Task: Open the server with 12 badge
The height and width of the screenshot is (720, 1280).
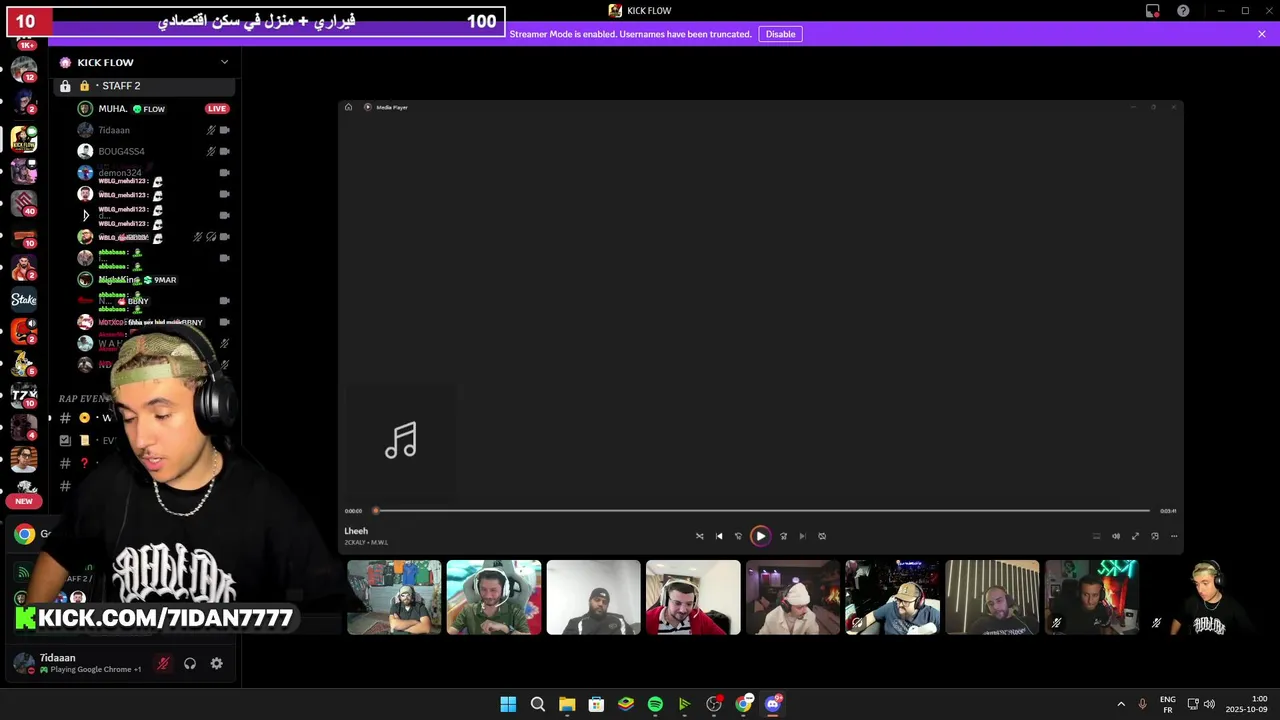Action: point(24,70)
